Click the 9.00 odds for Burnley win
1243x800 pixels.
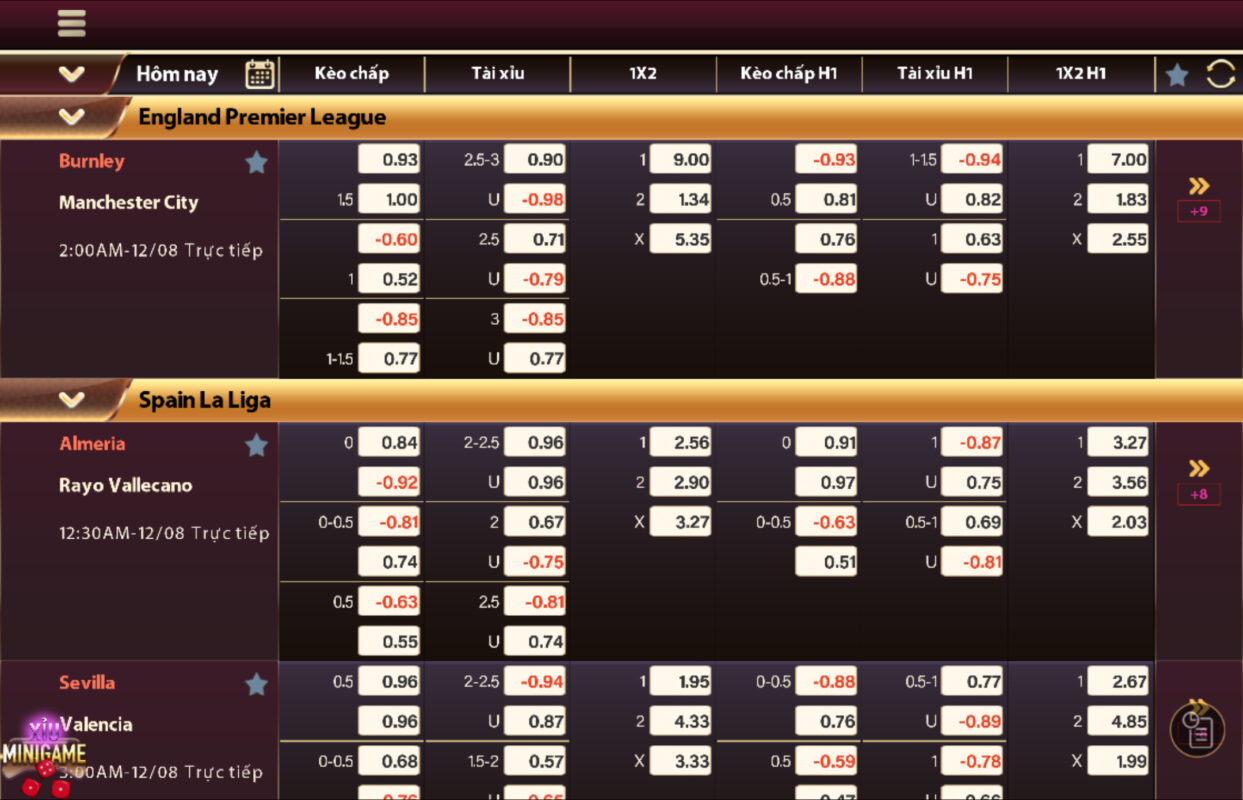[x=680, y=159]
